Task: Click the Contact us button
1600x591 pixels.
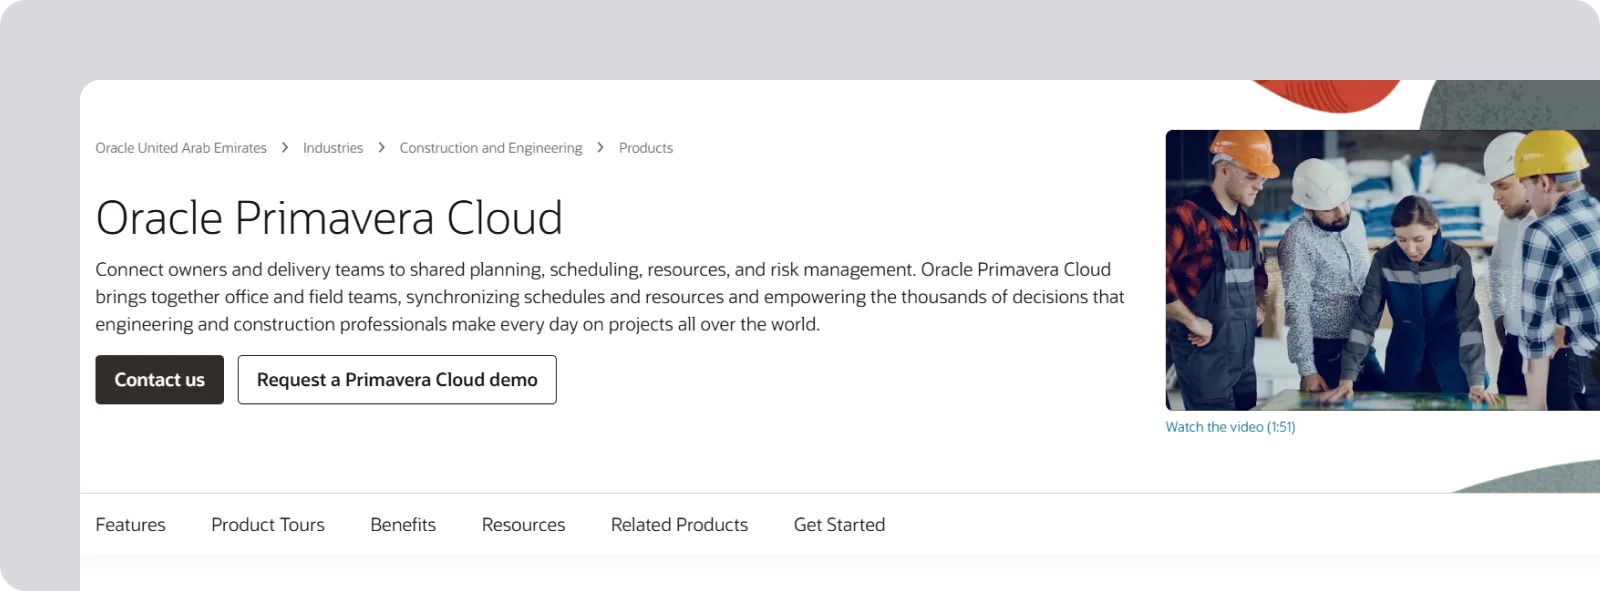Action: click(160, 380)
